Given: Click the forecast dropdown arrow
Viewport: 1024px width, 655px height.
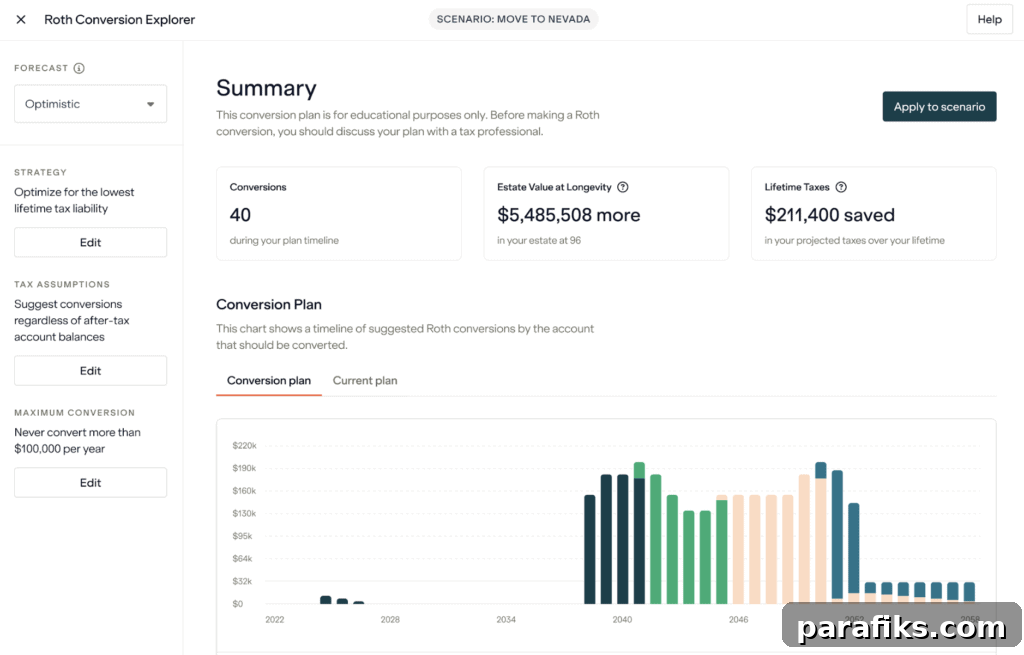Looking at the screenshot, I should [x=150, y=104].
